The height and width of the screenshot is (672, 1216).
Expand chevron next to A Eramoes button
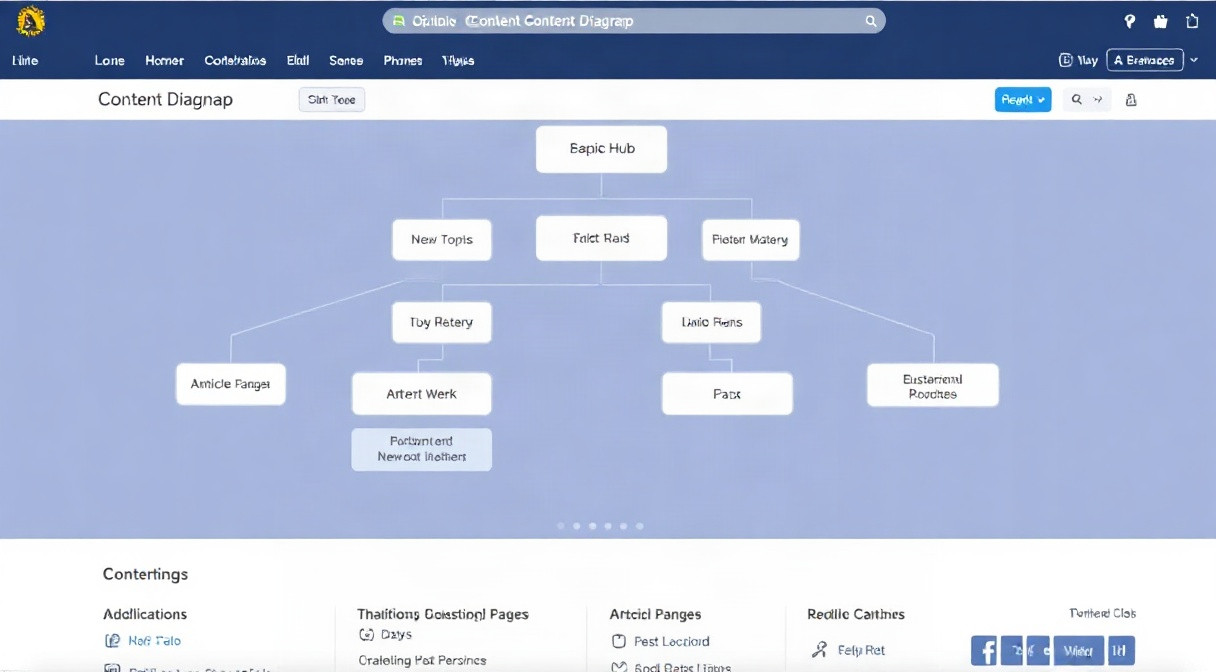coord(1194,60)
